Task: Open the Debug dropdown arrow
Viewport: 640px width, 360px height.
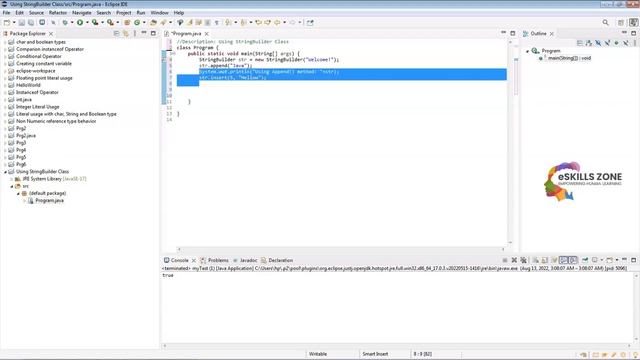Action: (x=72, y=23)
